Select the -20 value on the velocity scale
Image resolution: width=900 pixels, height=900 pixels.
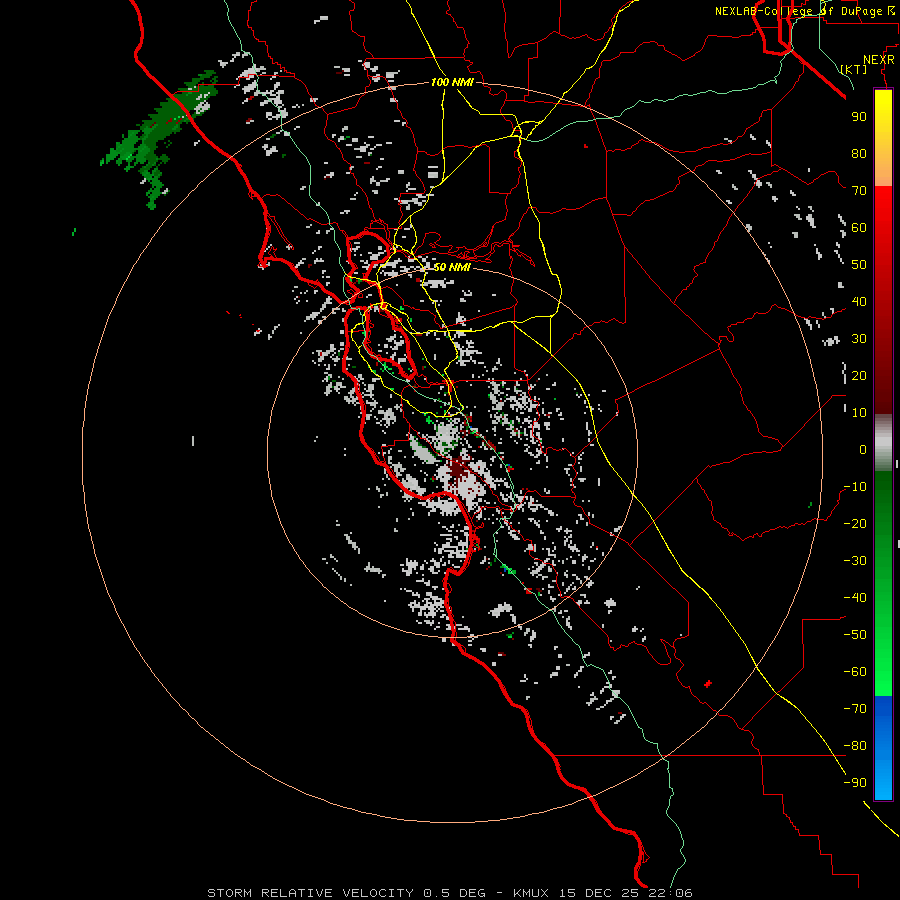855,523
